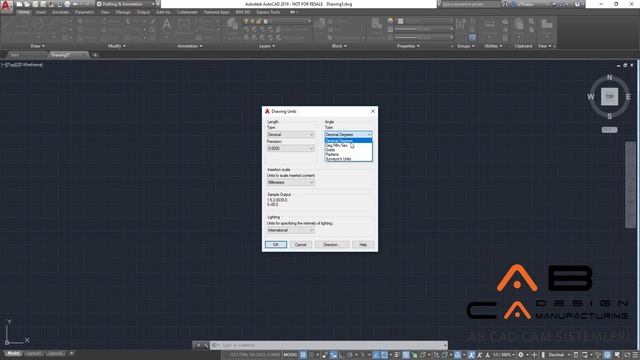
Task: Open the Insertion scale Millimeters dropdown
Action: pos(291,182)
